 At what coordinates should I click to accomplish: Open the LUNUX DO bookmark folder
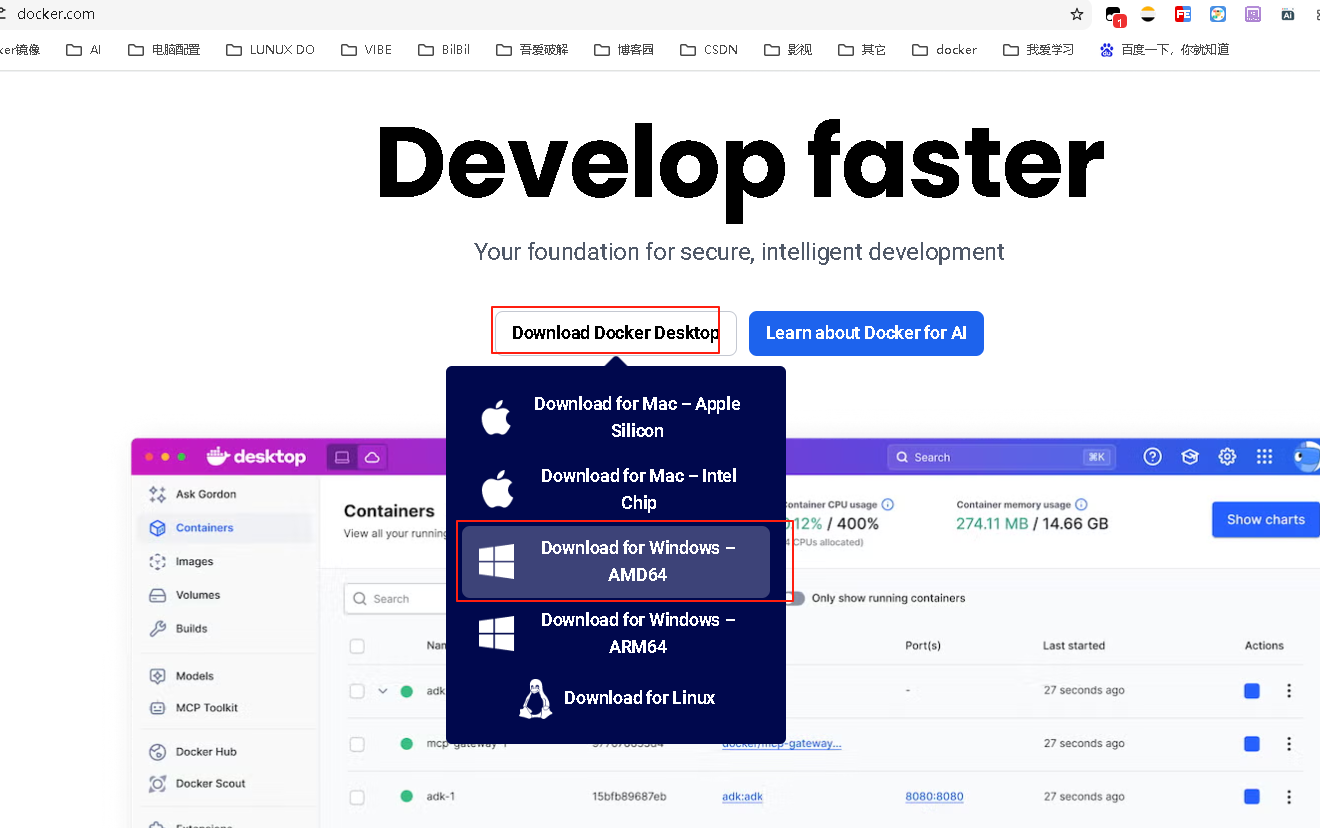point(270,49)
